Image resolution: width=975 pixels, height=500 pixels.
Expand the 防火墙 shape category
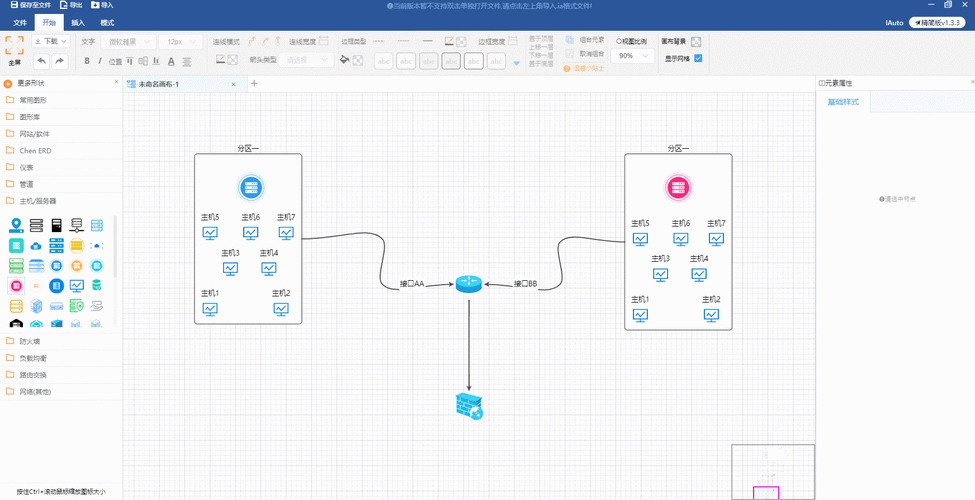pos(30,341)
